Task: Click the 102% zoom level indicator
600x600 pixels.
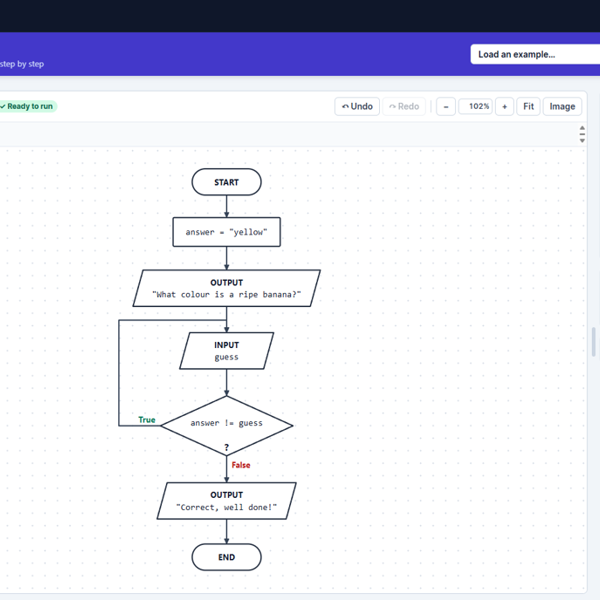Action: [x=476, y=106]
